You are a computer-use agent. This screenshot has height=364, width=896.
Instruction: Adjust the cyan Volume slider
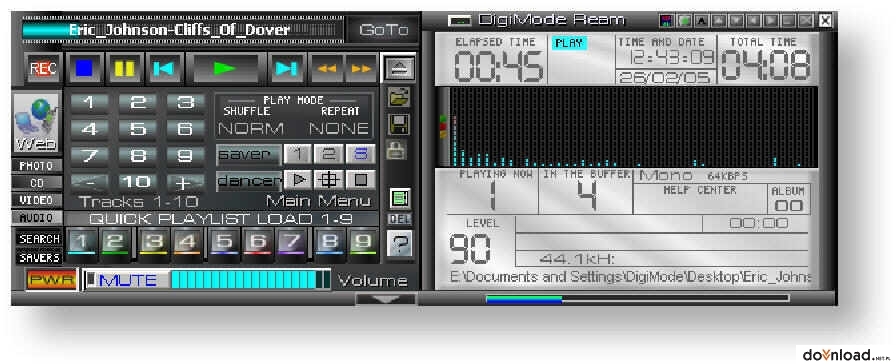coord(250,280)
